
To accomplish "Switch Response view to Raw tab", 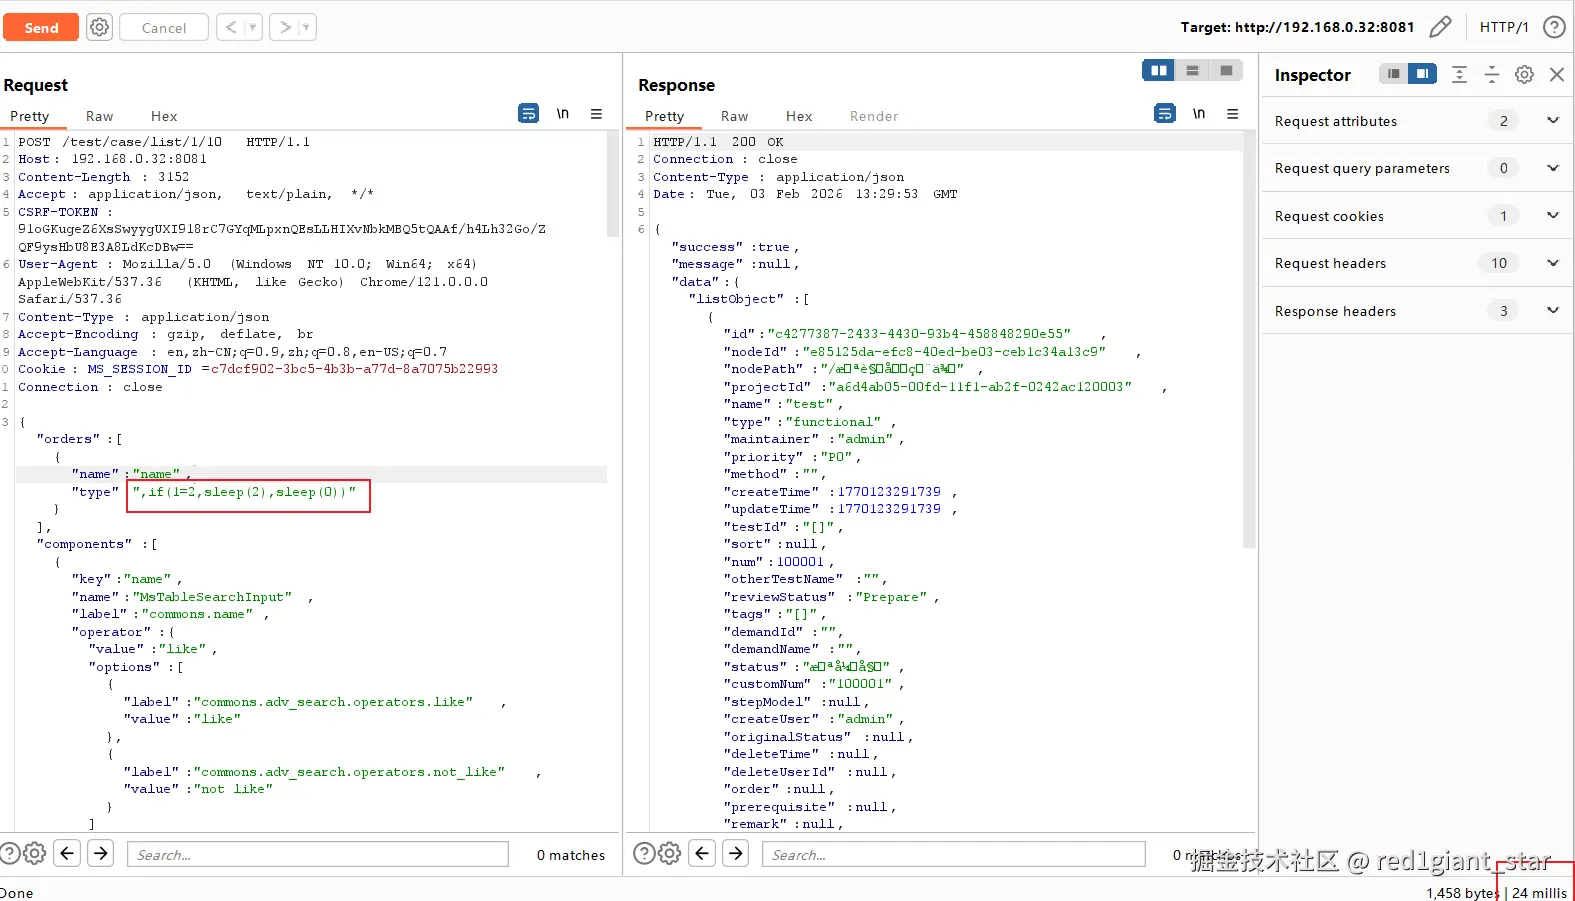I will tap(734, 116).
